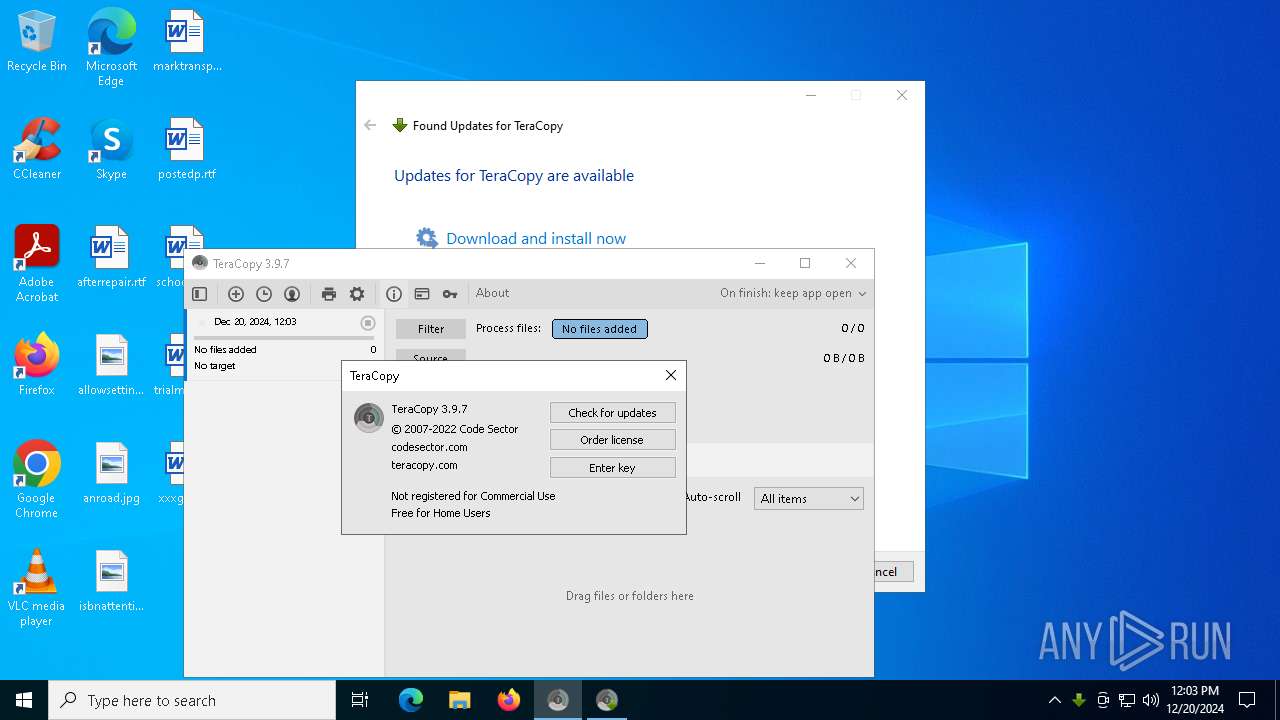Maximize the TeraCopy 3.9.7 window
The width and height of the screenshot is (1280, 720).
pos(805,263)
